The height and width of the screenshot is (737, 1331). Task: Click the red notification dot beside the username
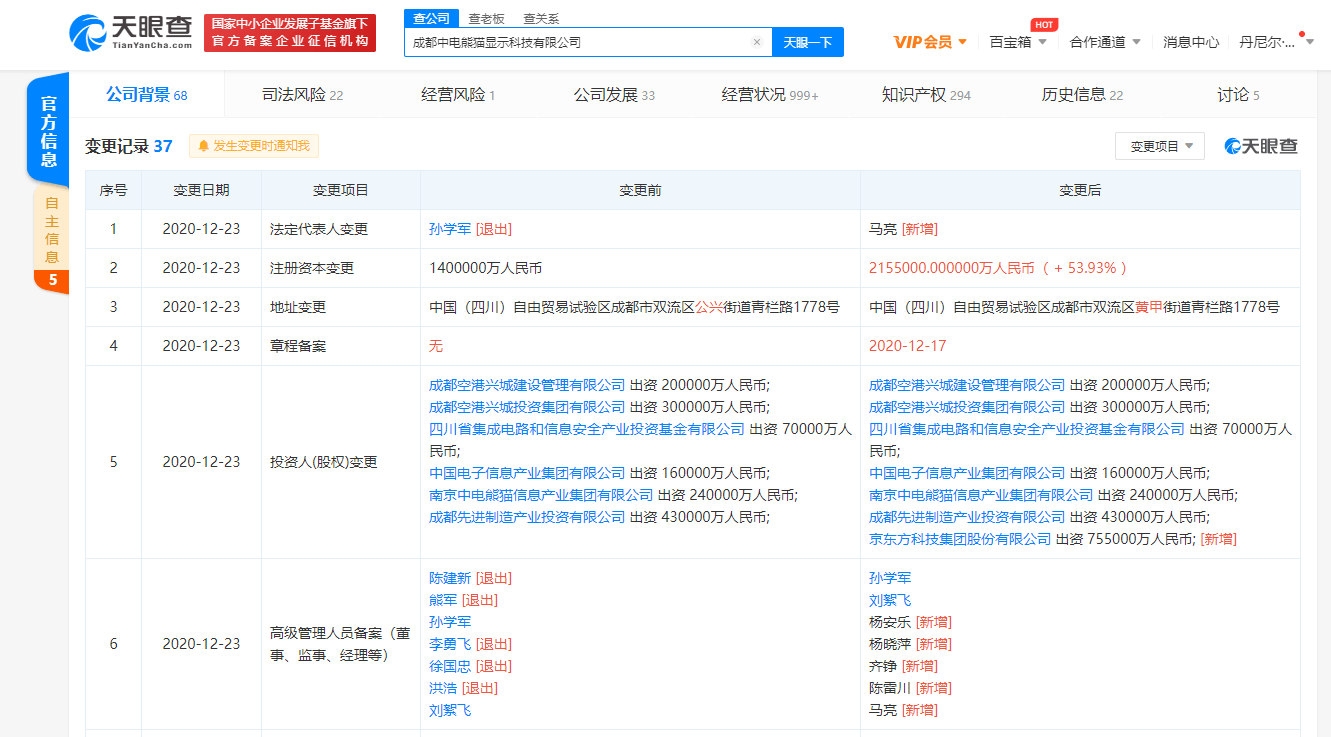click(1302, 33)
